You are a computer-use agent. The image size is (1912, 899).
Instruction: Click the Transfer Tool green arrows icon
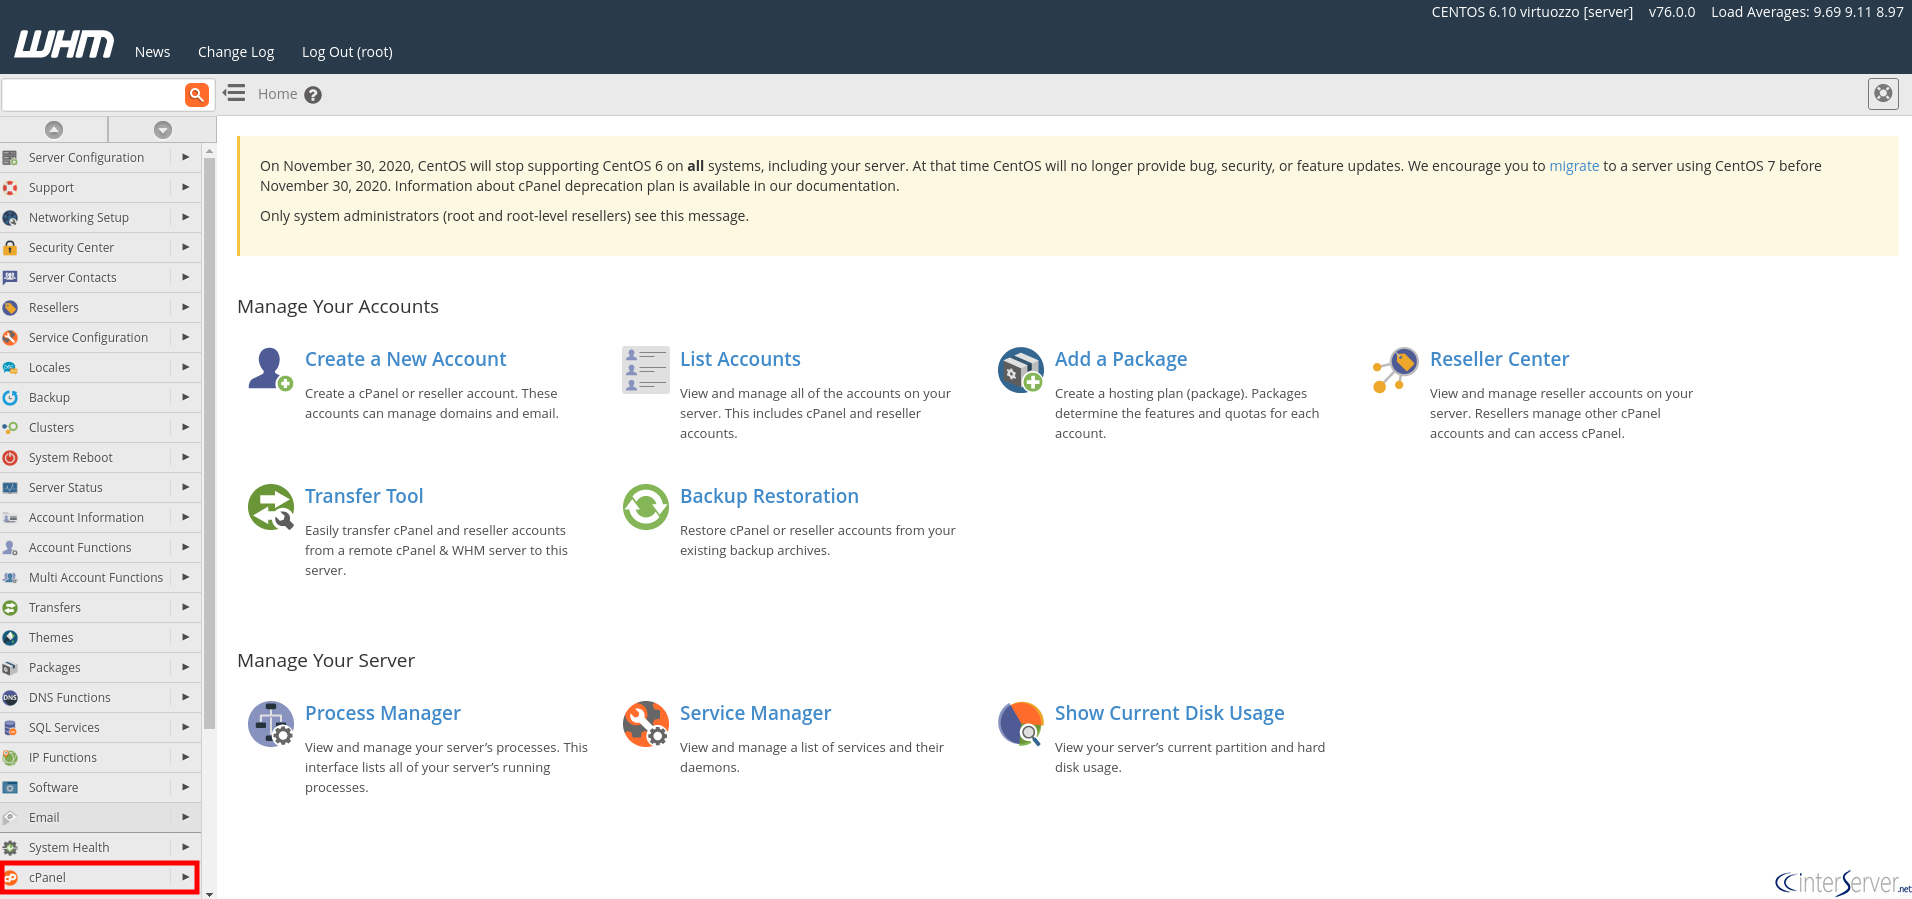270,507
